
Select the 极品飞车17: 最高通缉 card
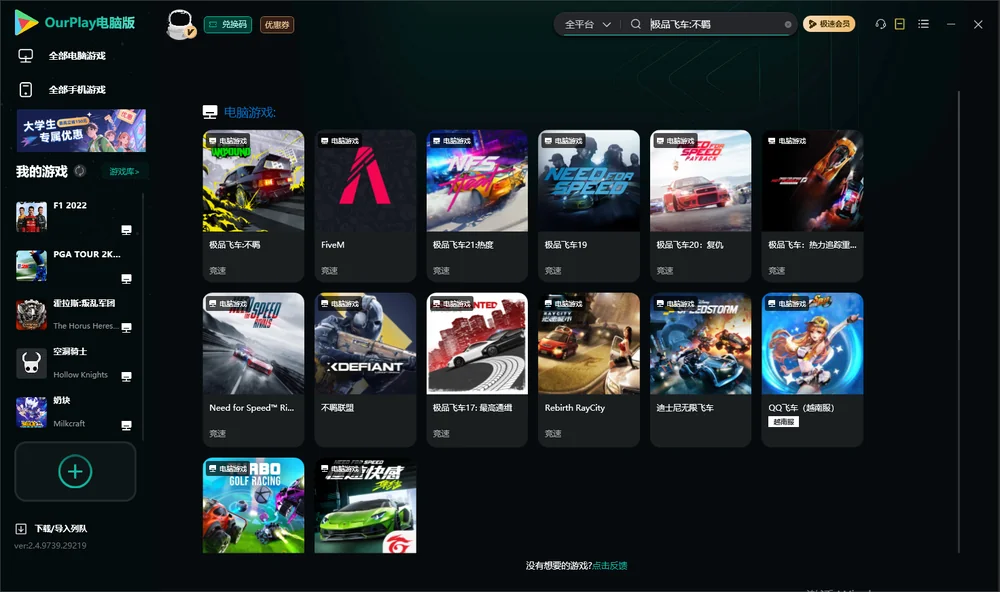477,369
